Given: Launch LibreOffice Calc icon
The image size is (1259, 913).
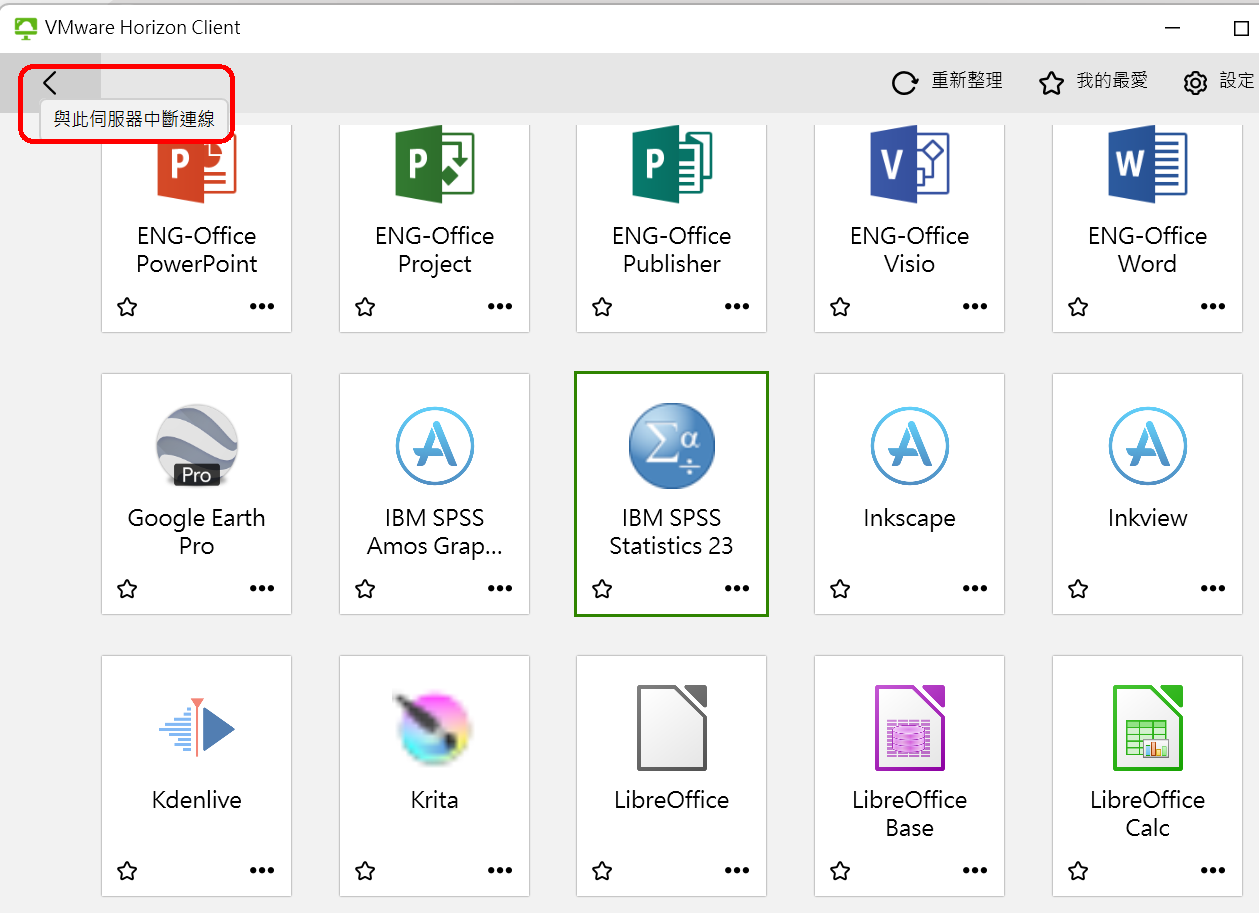Looking at the screenshot, I should point(1147,728).
